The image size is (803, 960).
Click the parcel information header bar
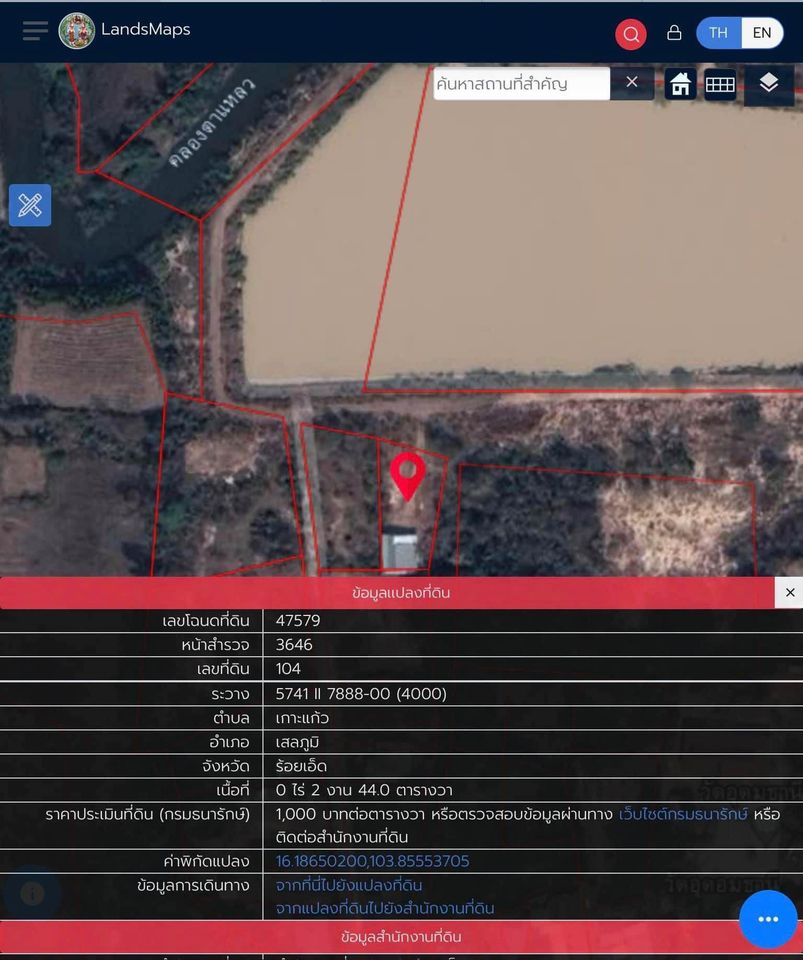[x=387, y=593]
